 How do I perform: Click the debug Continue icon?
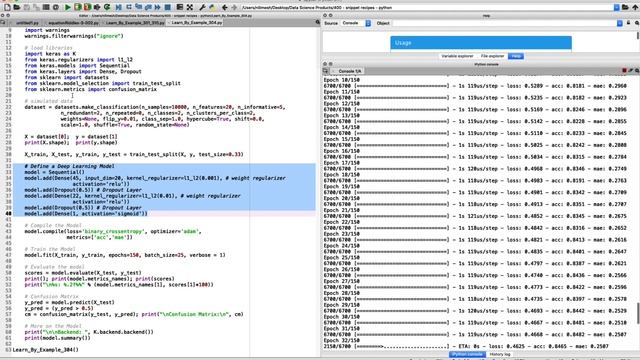coord(158,7)
